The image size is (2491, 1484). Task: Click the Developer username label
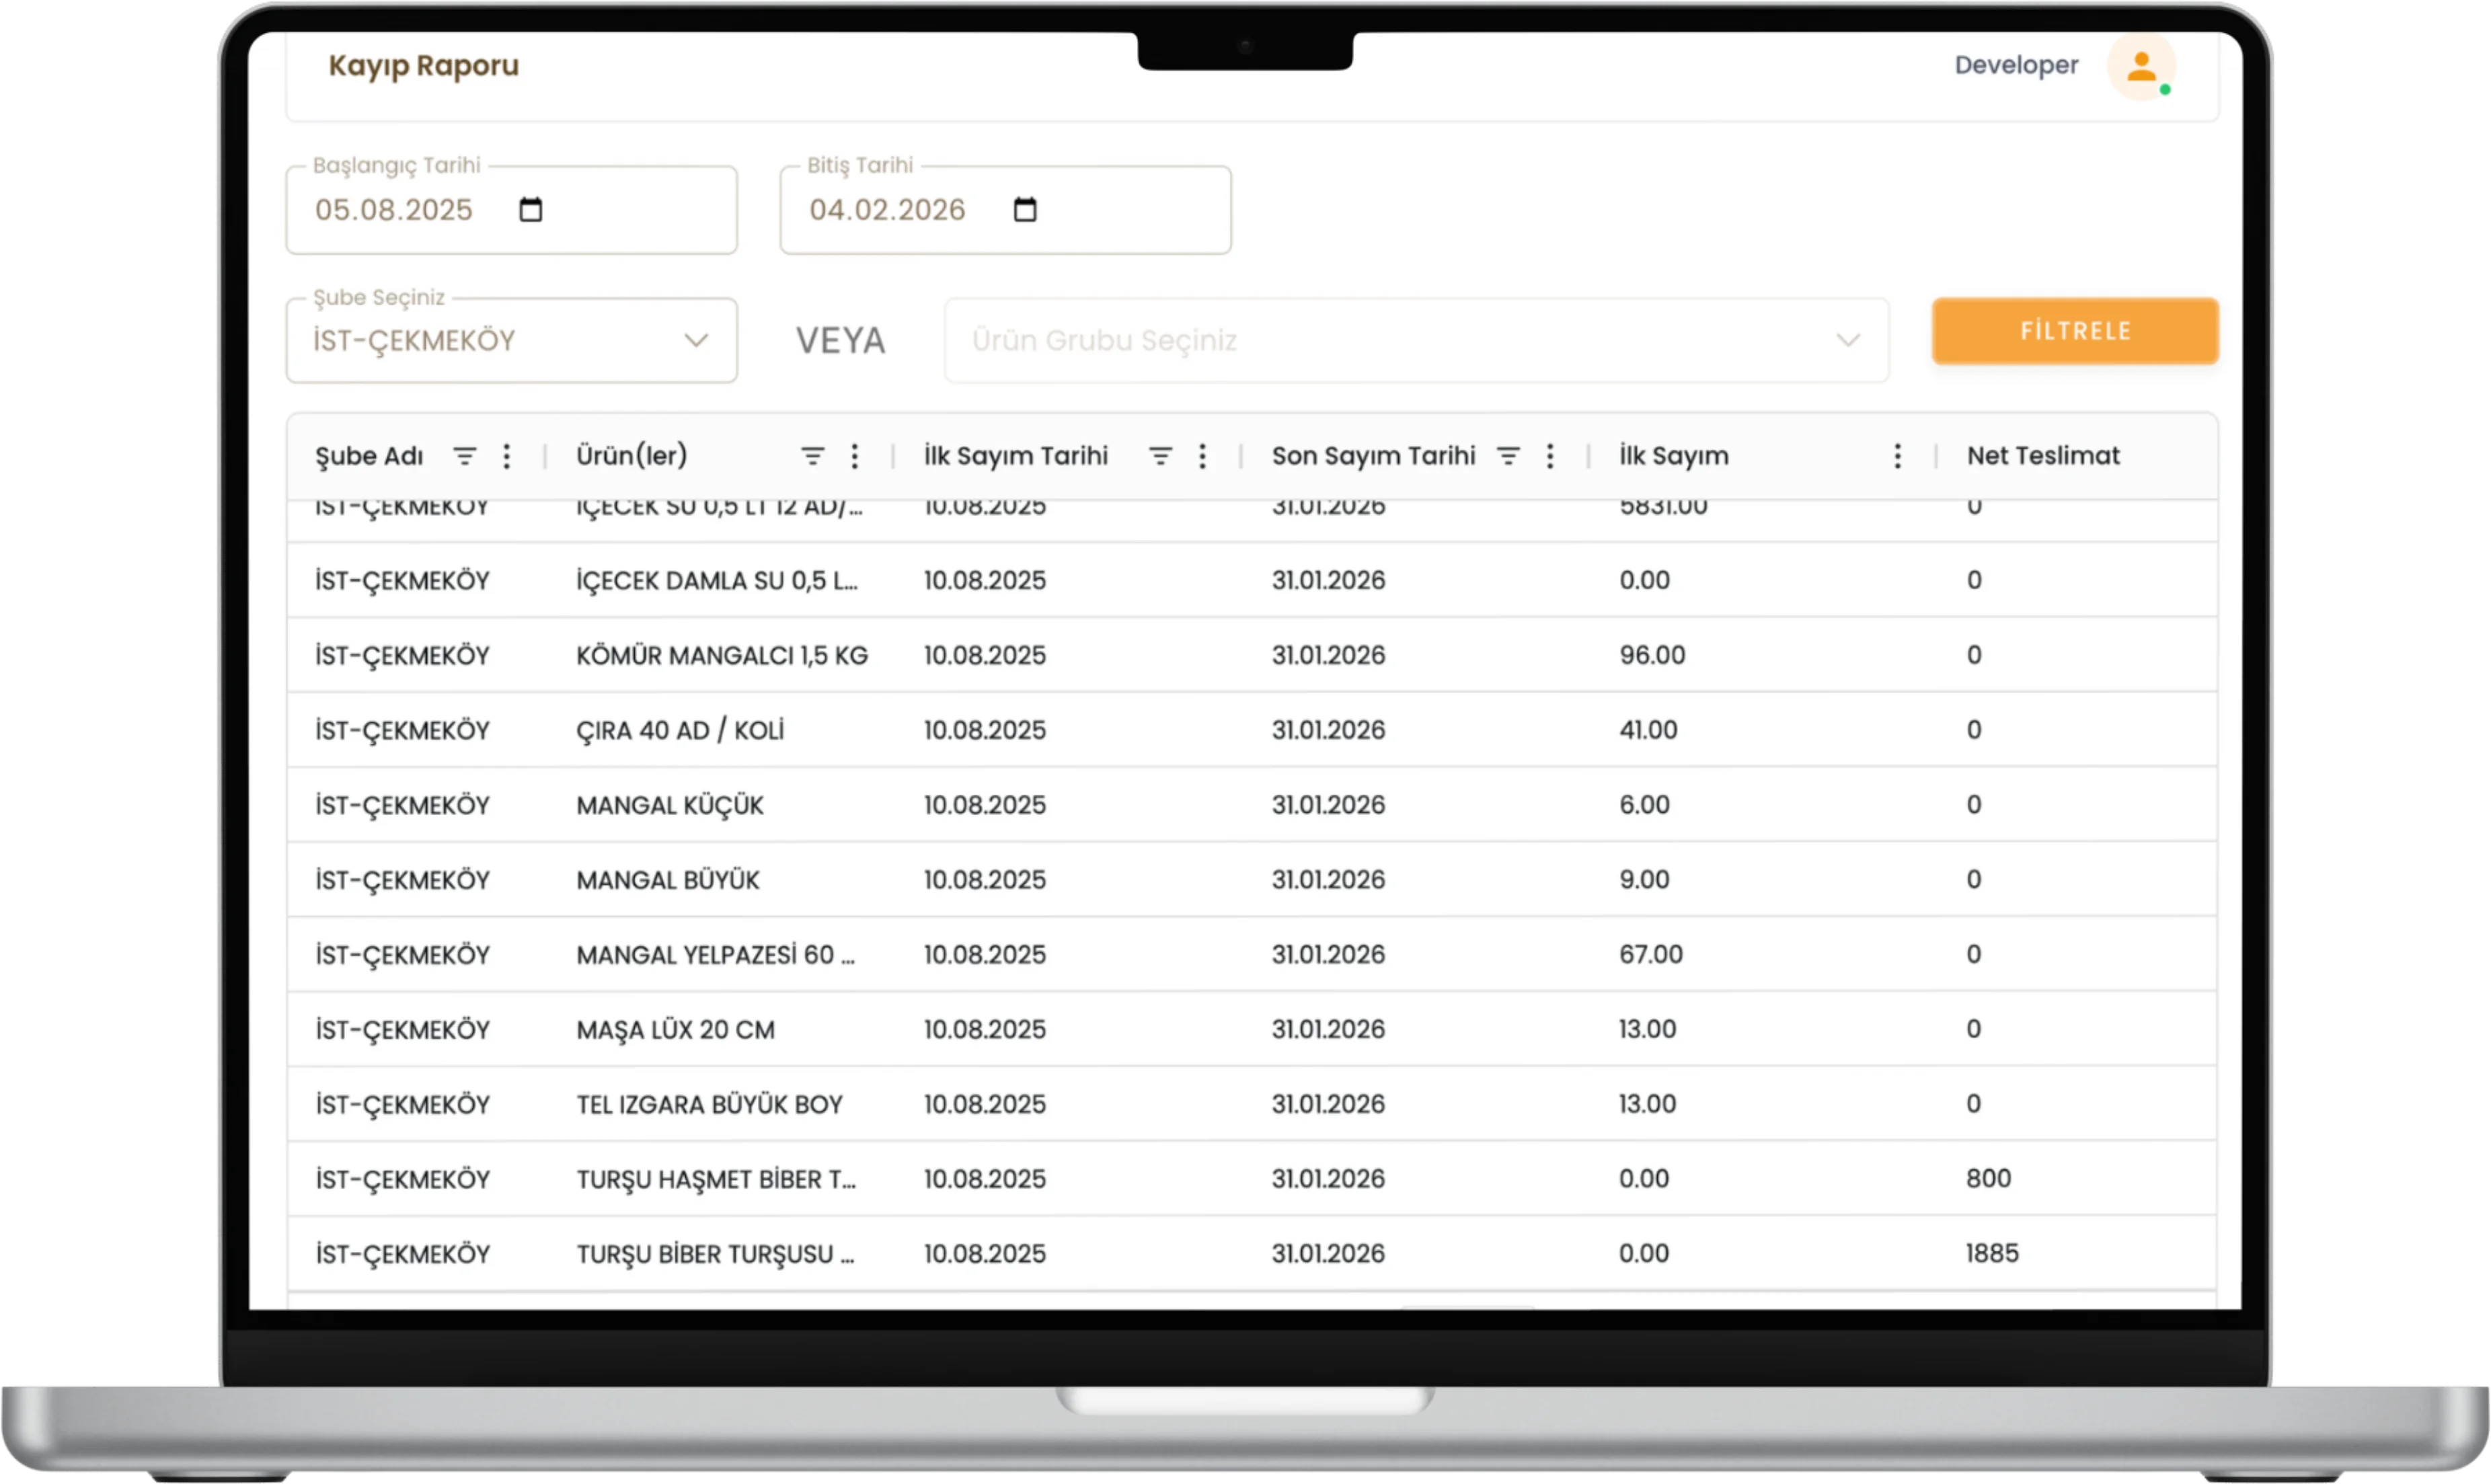click(x=2015, y=65)
